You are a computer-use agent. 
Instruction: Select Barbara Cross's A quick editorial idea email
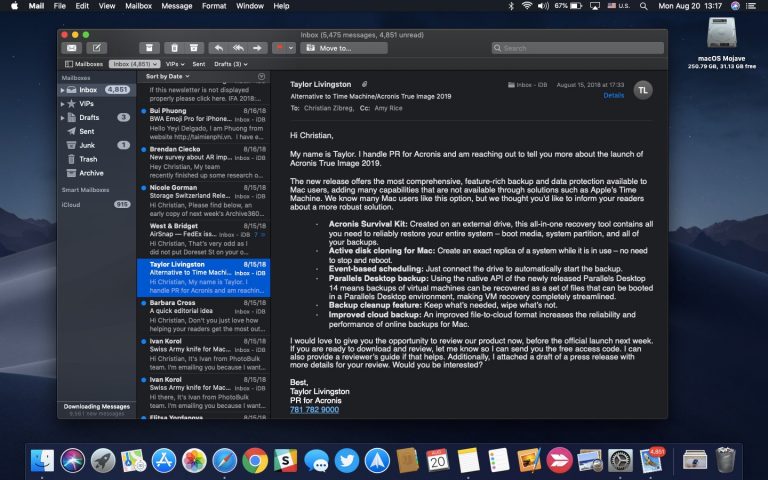tap(204, 316)
